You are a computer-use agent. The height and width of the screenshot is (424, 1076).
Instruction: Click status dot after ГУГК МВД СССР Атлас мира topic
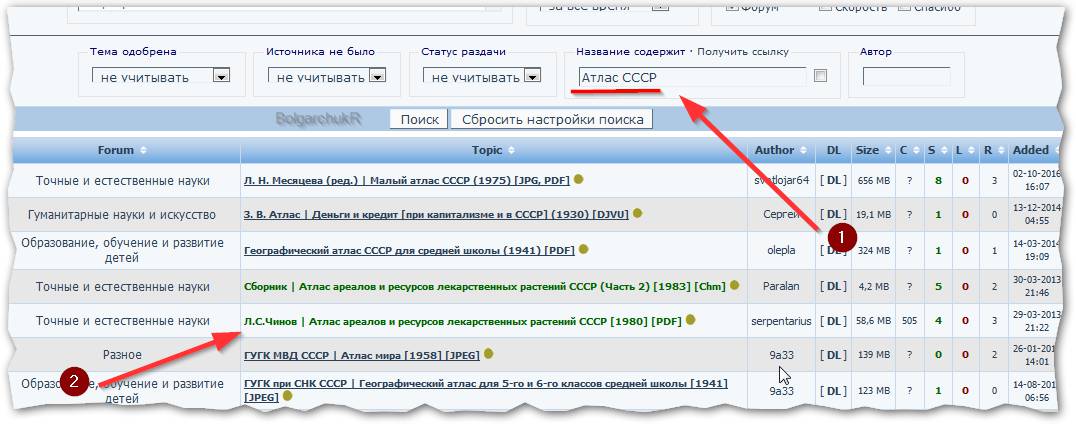[x=488, y=354]
